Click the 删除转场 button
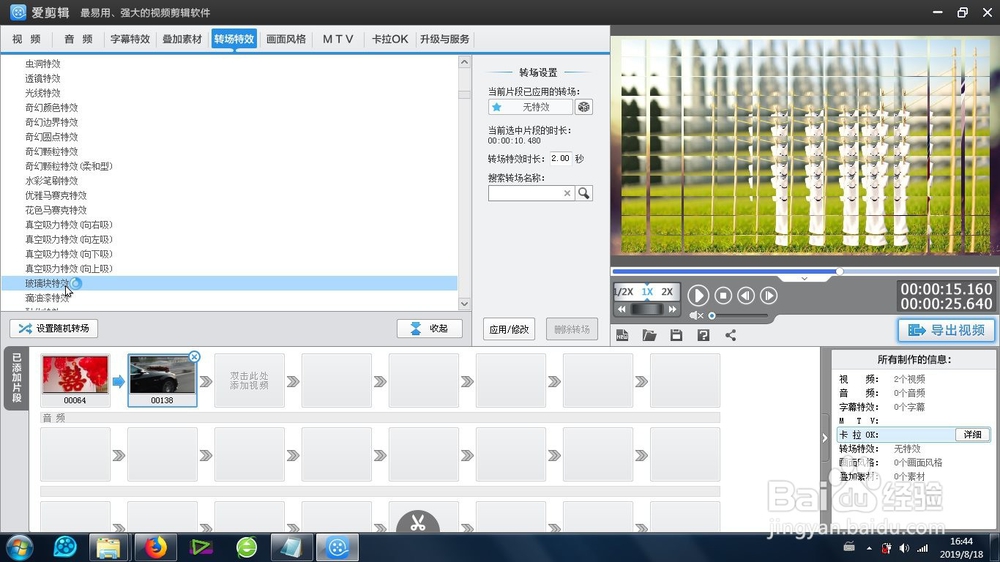Image resolution: width=1000 pixels, height=562 pixels. pos(572,329)
